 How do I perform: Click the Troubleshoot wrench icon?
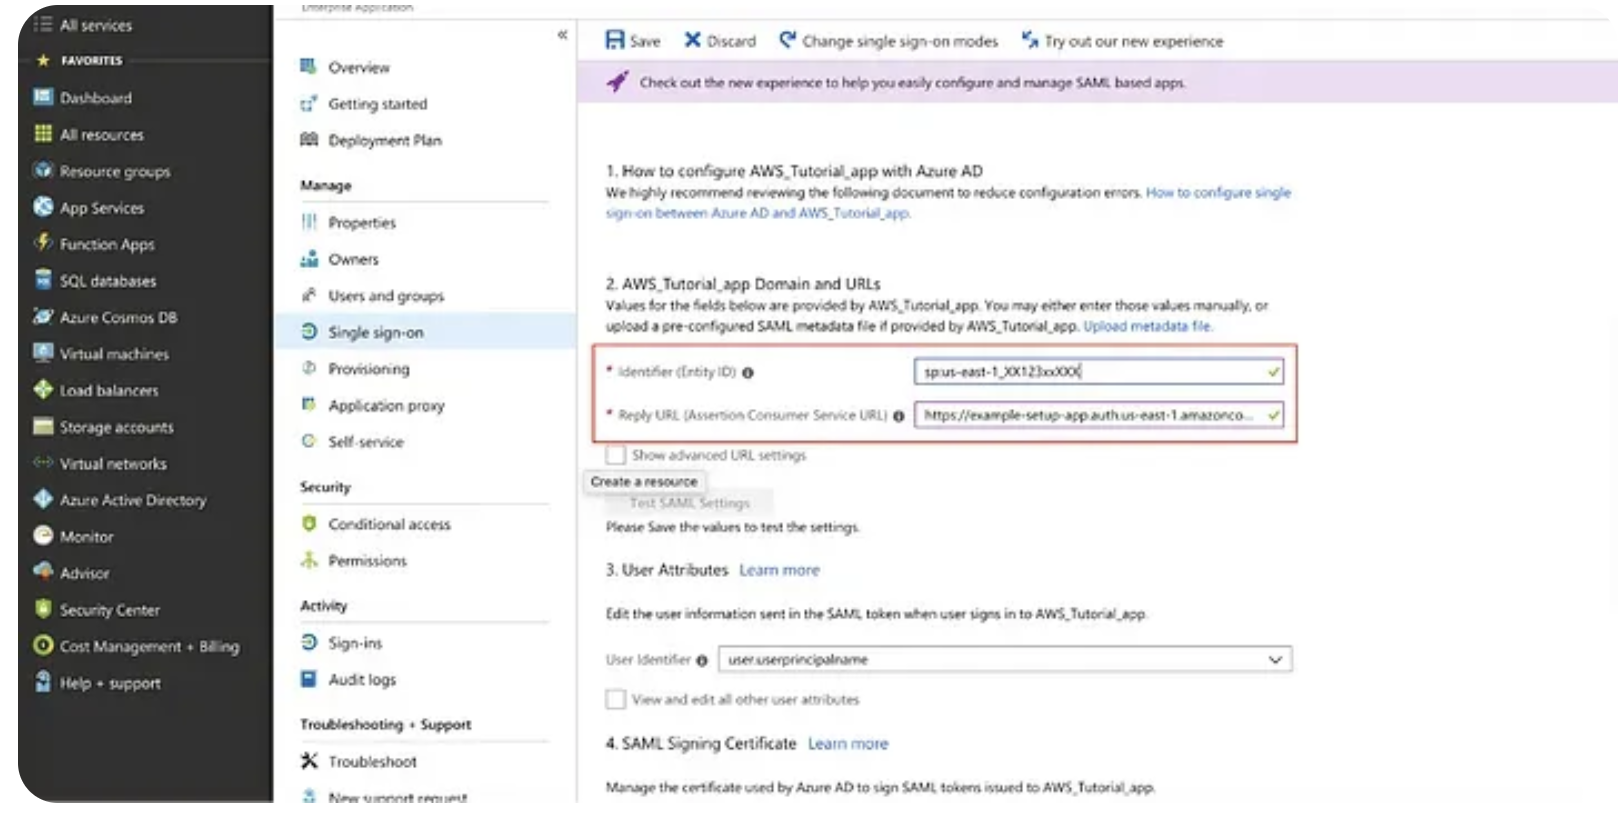click(x=309, y=761)
